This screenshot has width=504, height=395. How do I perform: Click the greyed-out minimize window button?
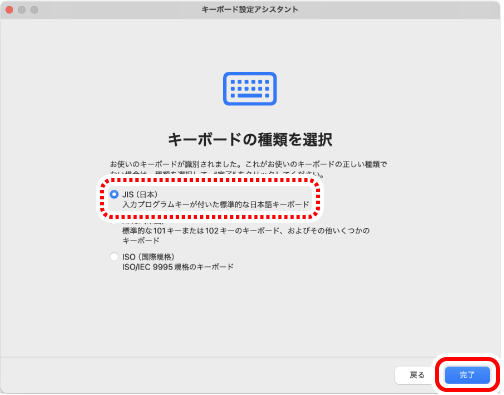pos(22,10)
